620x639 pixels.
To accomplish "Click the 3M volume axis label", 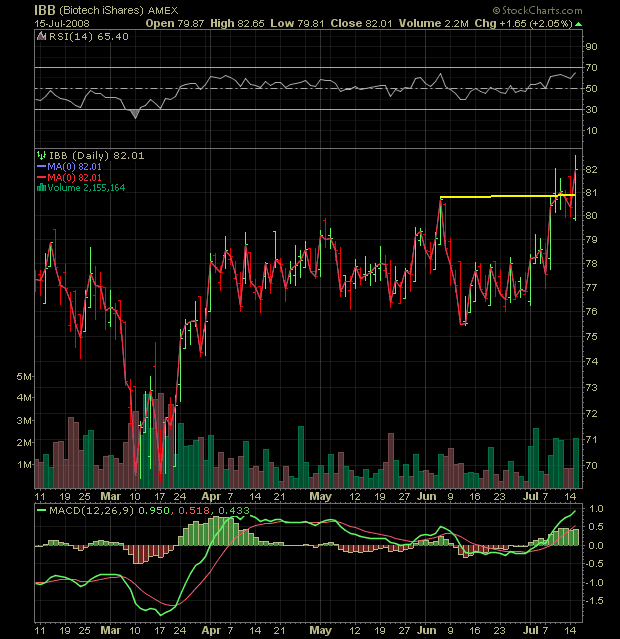I will 24,420.
